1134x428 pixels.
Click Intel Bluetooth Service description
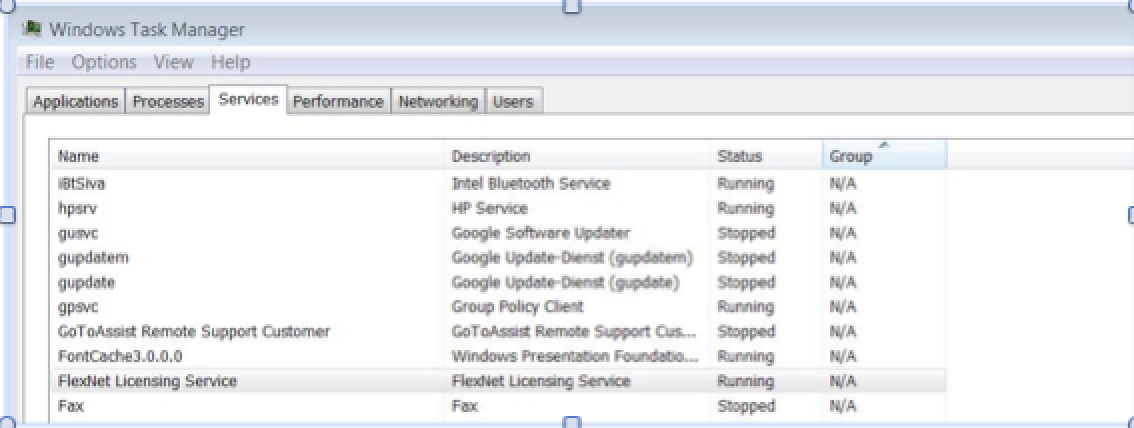pos(531,184)
